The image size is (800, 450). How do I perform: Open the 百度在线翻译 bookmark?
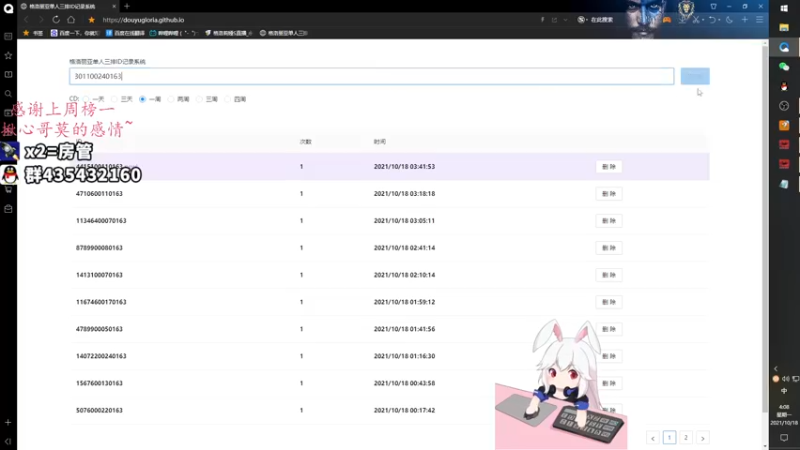(125, 33)
